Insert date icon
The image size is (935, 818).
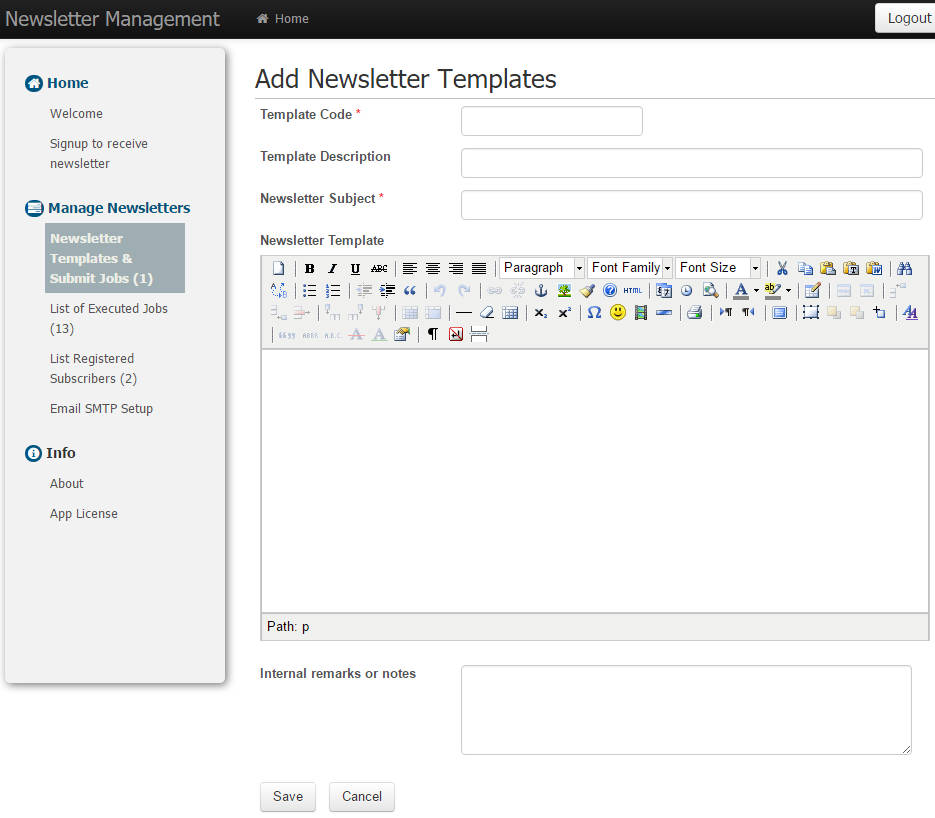coord(664,290)
